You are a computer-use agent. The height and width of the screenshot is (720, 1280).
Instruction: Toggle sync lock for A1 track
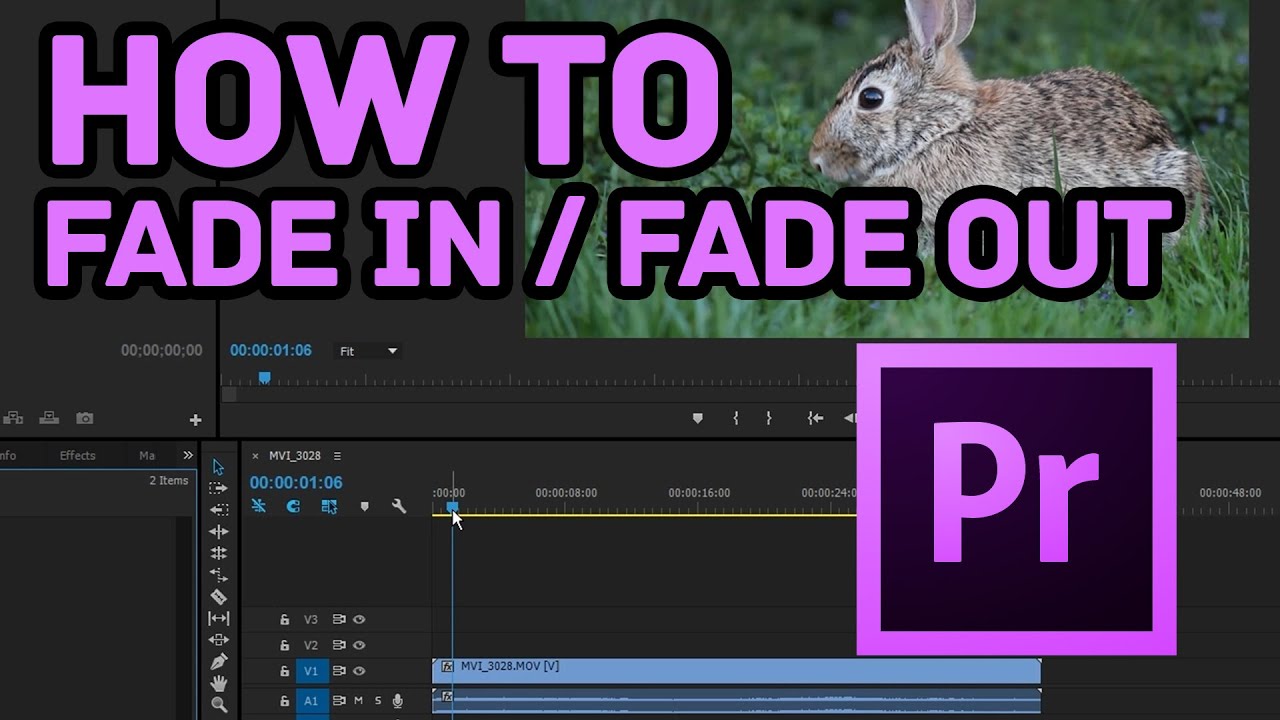pyautogui.click(x=339, y=701)
